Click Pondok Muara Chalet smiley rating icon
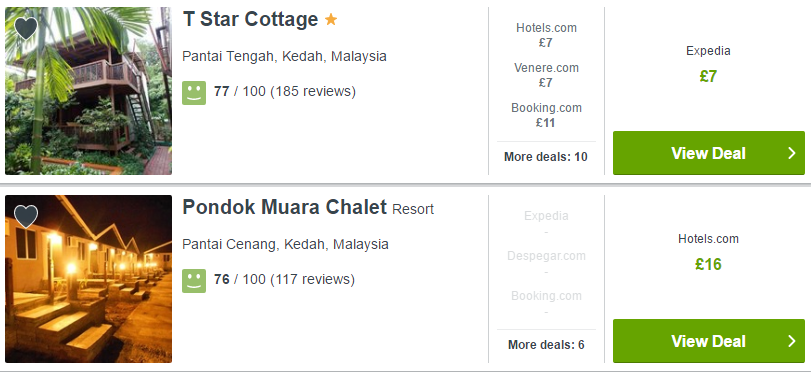 pyautogui.click(x=194, y=280)
